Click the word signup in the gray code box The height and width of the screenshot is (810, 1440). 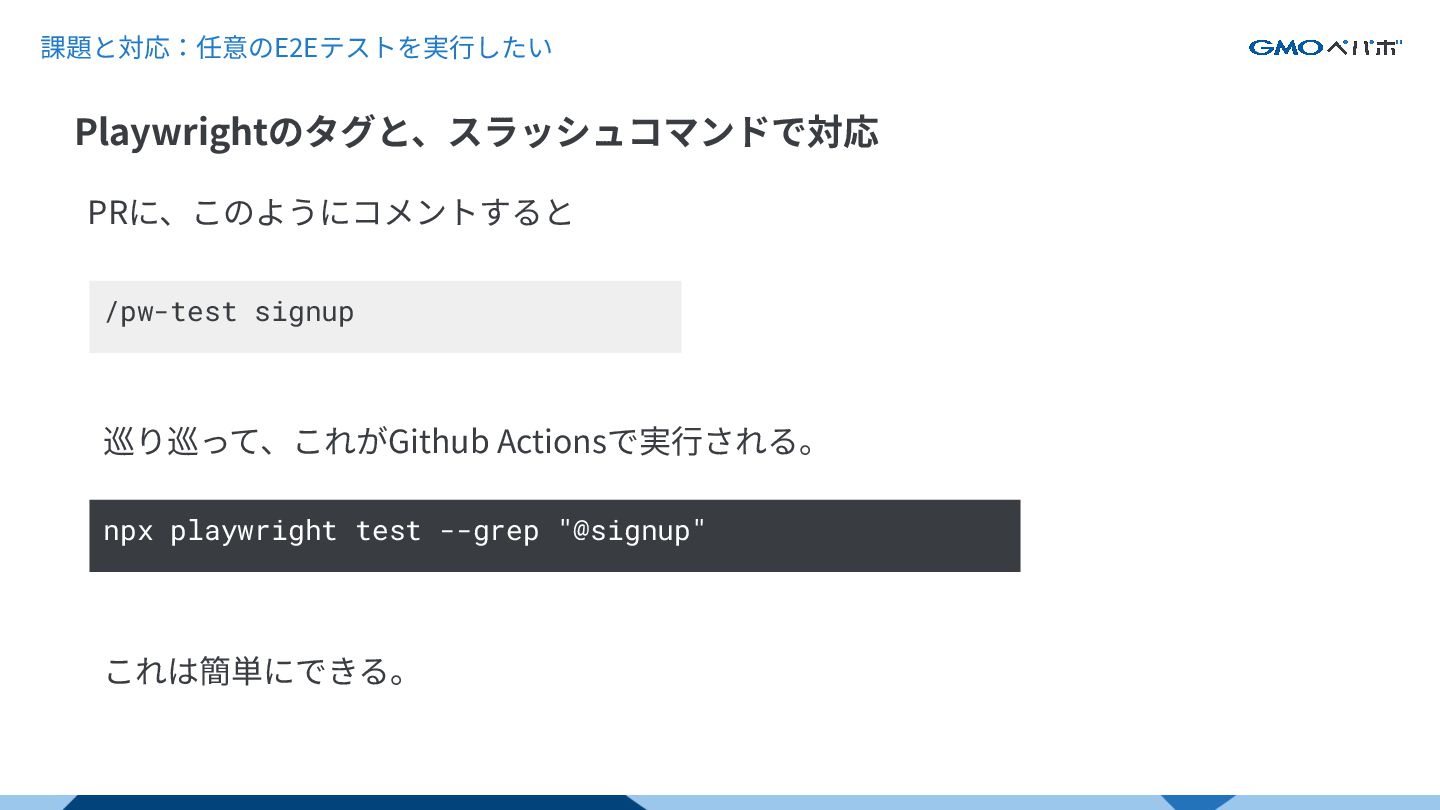303,312
